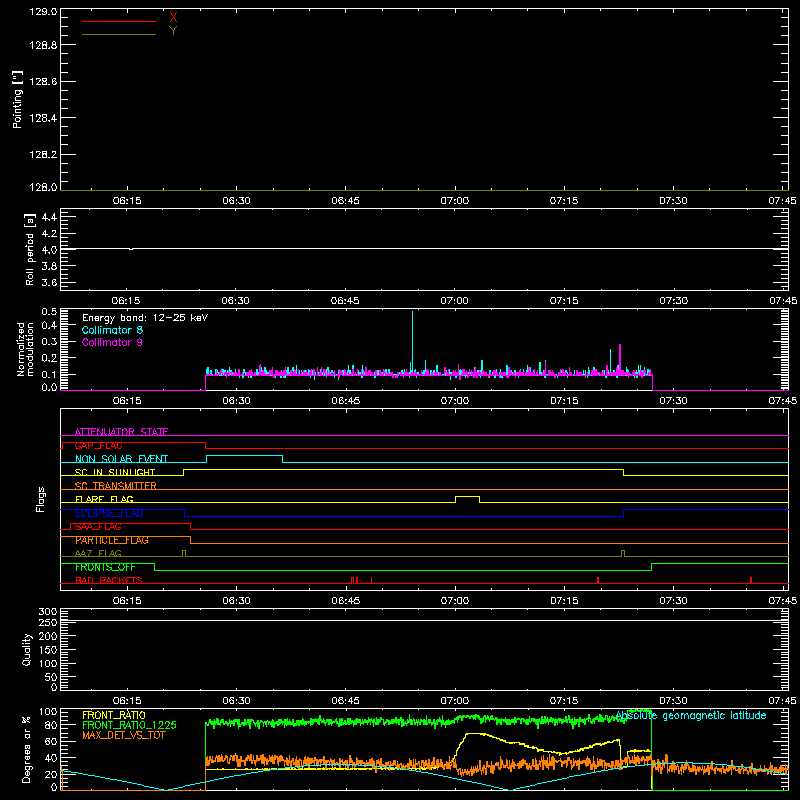
Task: Click the BAD_PACKETS flag label
Action: (x=109, y=580)
